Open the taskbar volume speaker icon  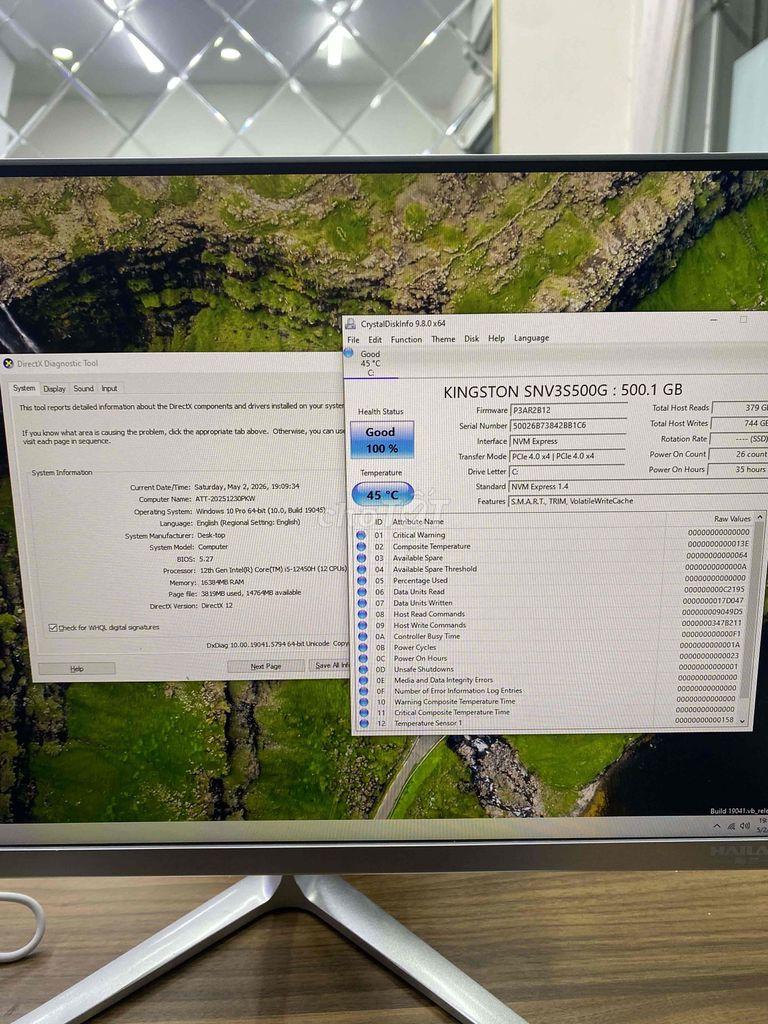[744, 827]
